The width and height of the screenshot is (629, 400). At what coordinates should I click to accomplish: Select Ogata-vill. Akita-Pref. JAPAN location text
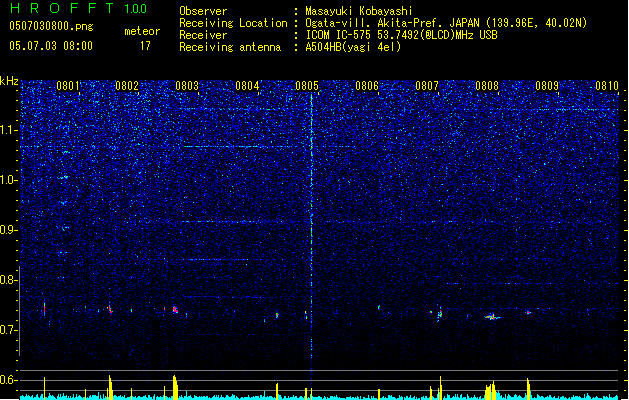pyautogui.click(x=446, y=23)
